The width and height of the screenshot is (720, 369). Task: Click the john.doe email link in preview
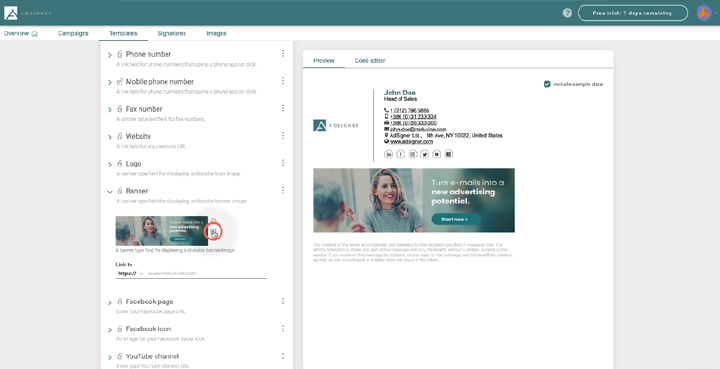click(x=418, y=129)
